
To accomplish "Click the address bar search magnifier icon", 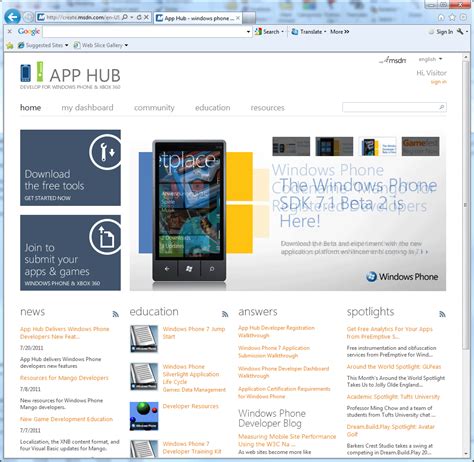I will coord(125,17).
